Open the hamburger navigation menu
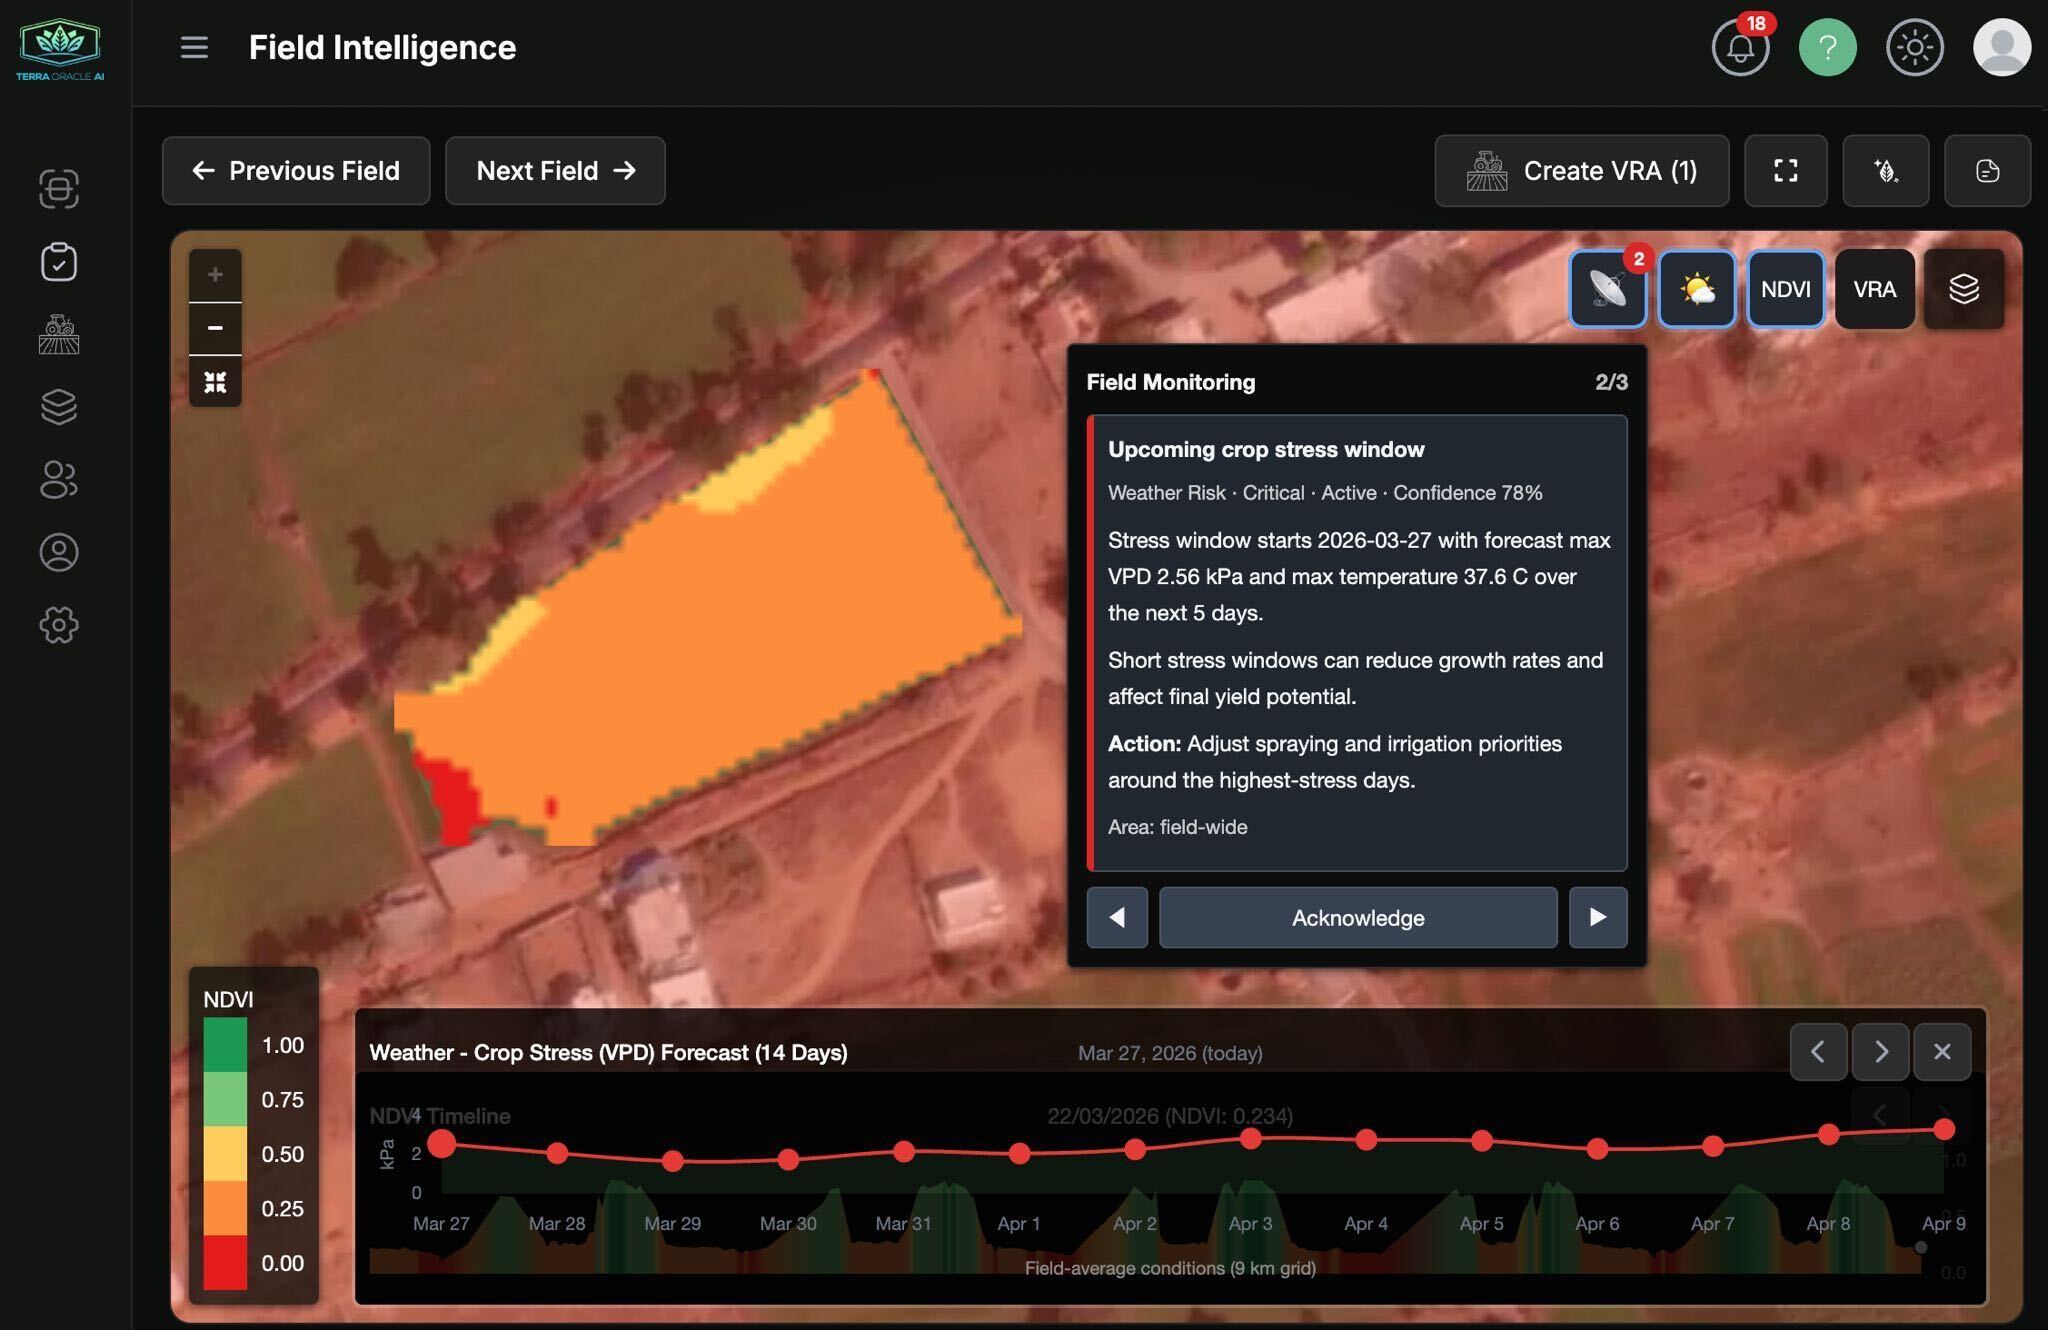Image resolution: width=2048 pixels, height=1330 pixels. point(194,47)
